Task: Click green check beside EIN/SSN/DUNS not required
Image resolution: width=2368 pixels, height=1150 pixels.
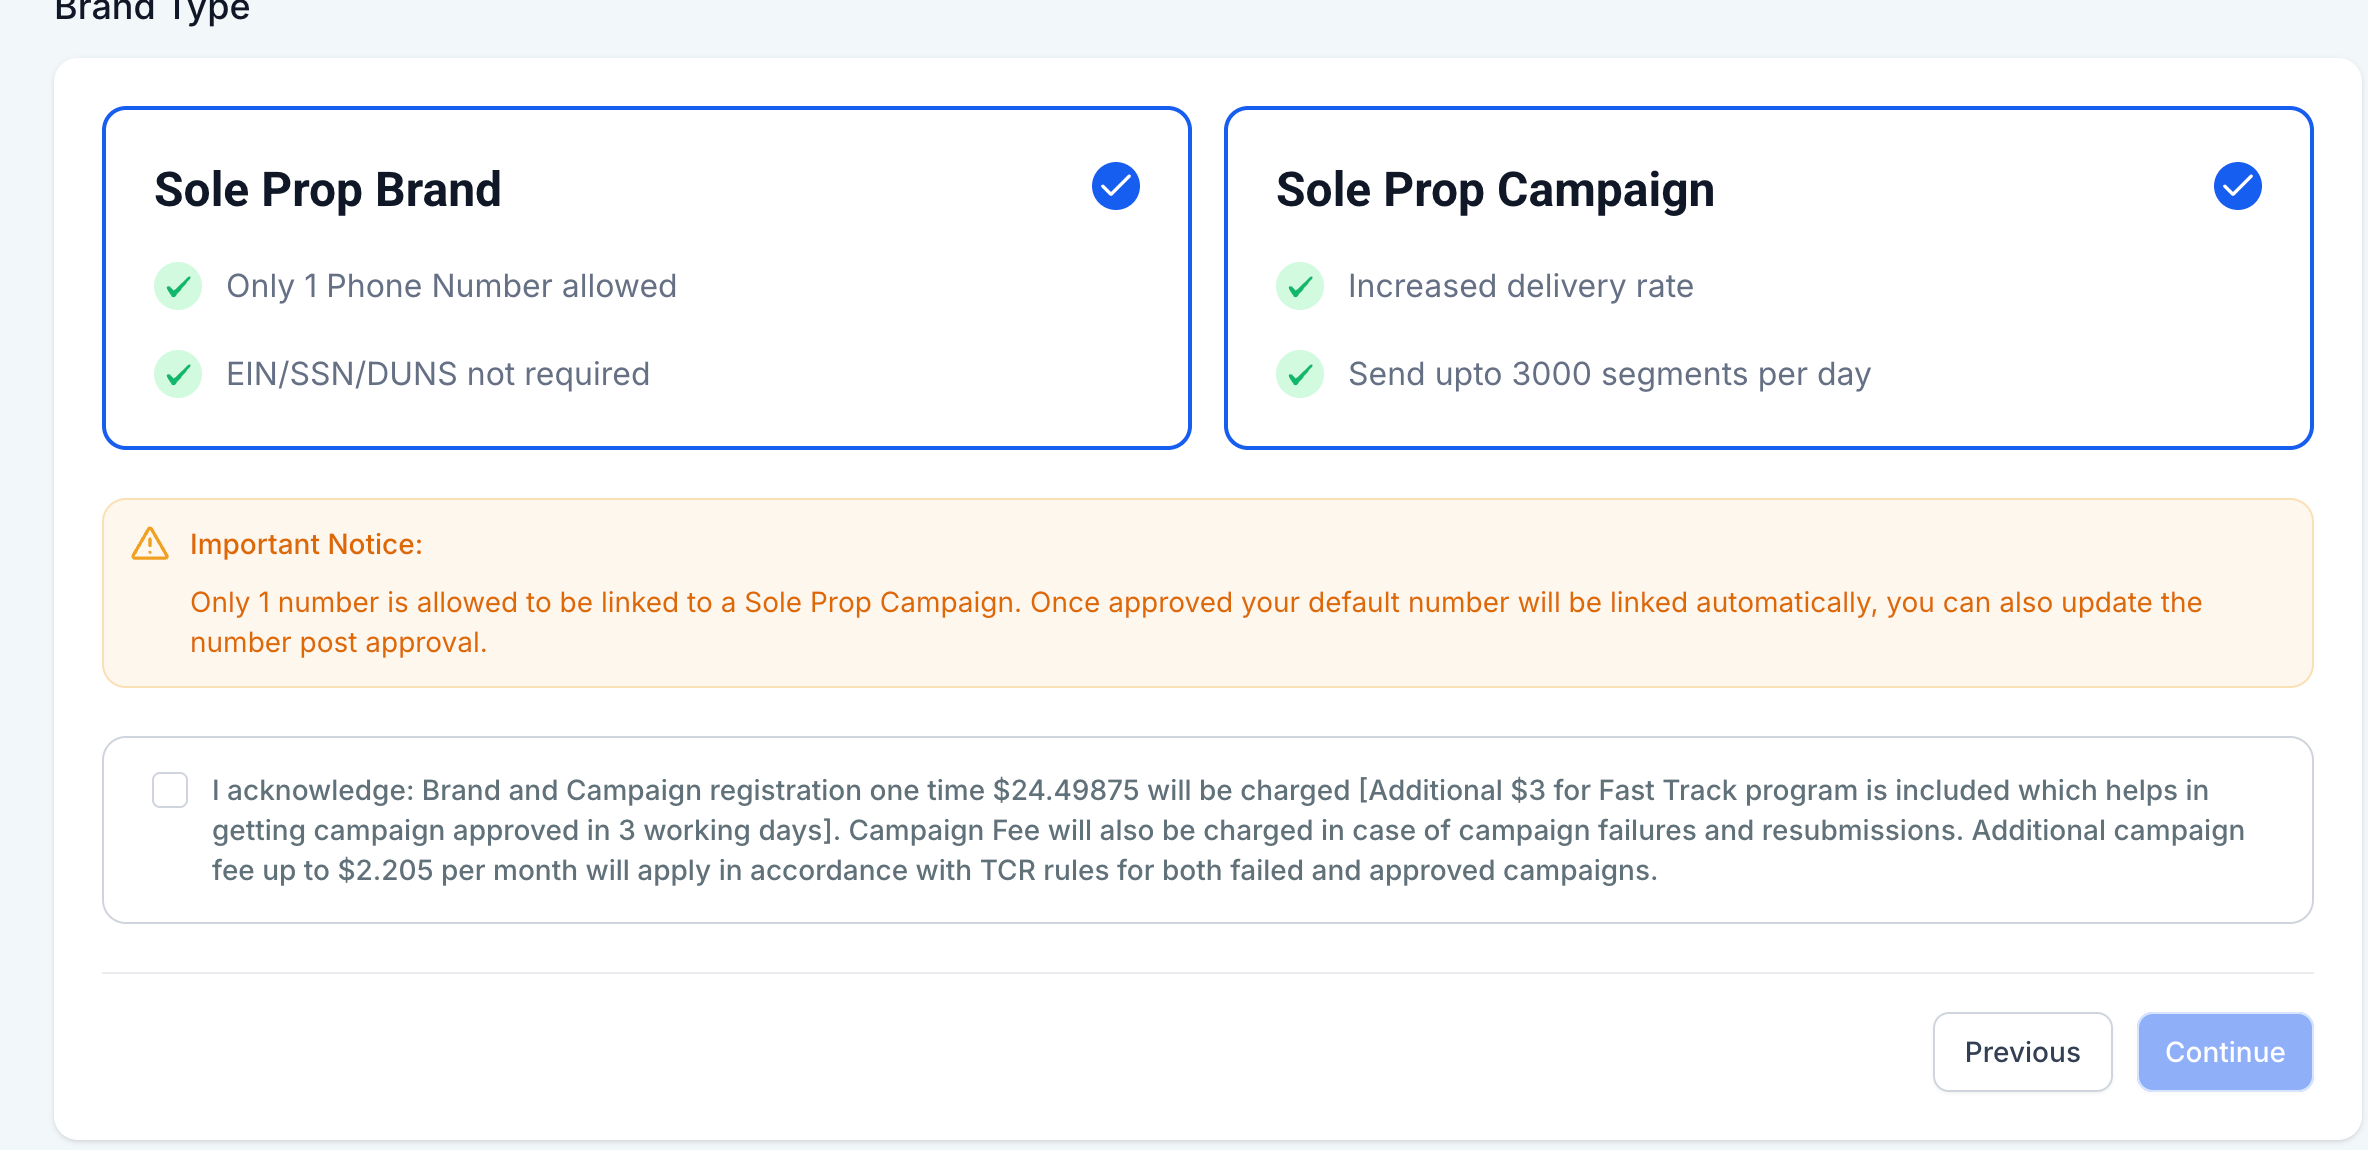Action: pos(178,375)
